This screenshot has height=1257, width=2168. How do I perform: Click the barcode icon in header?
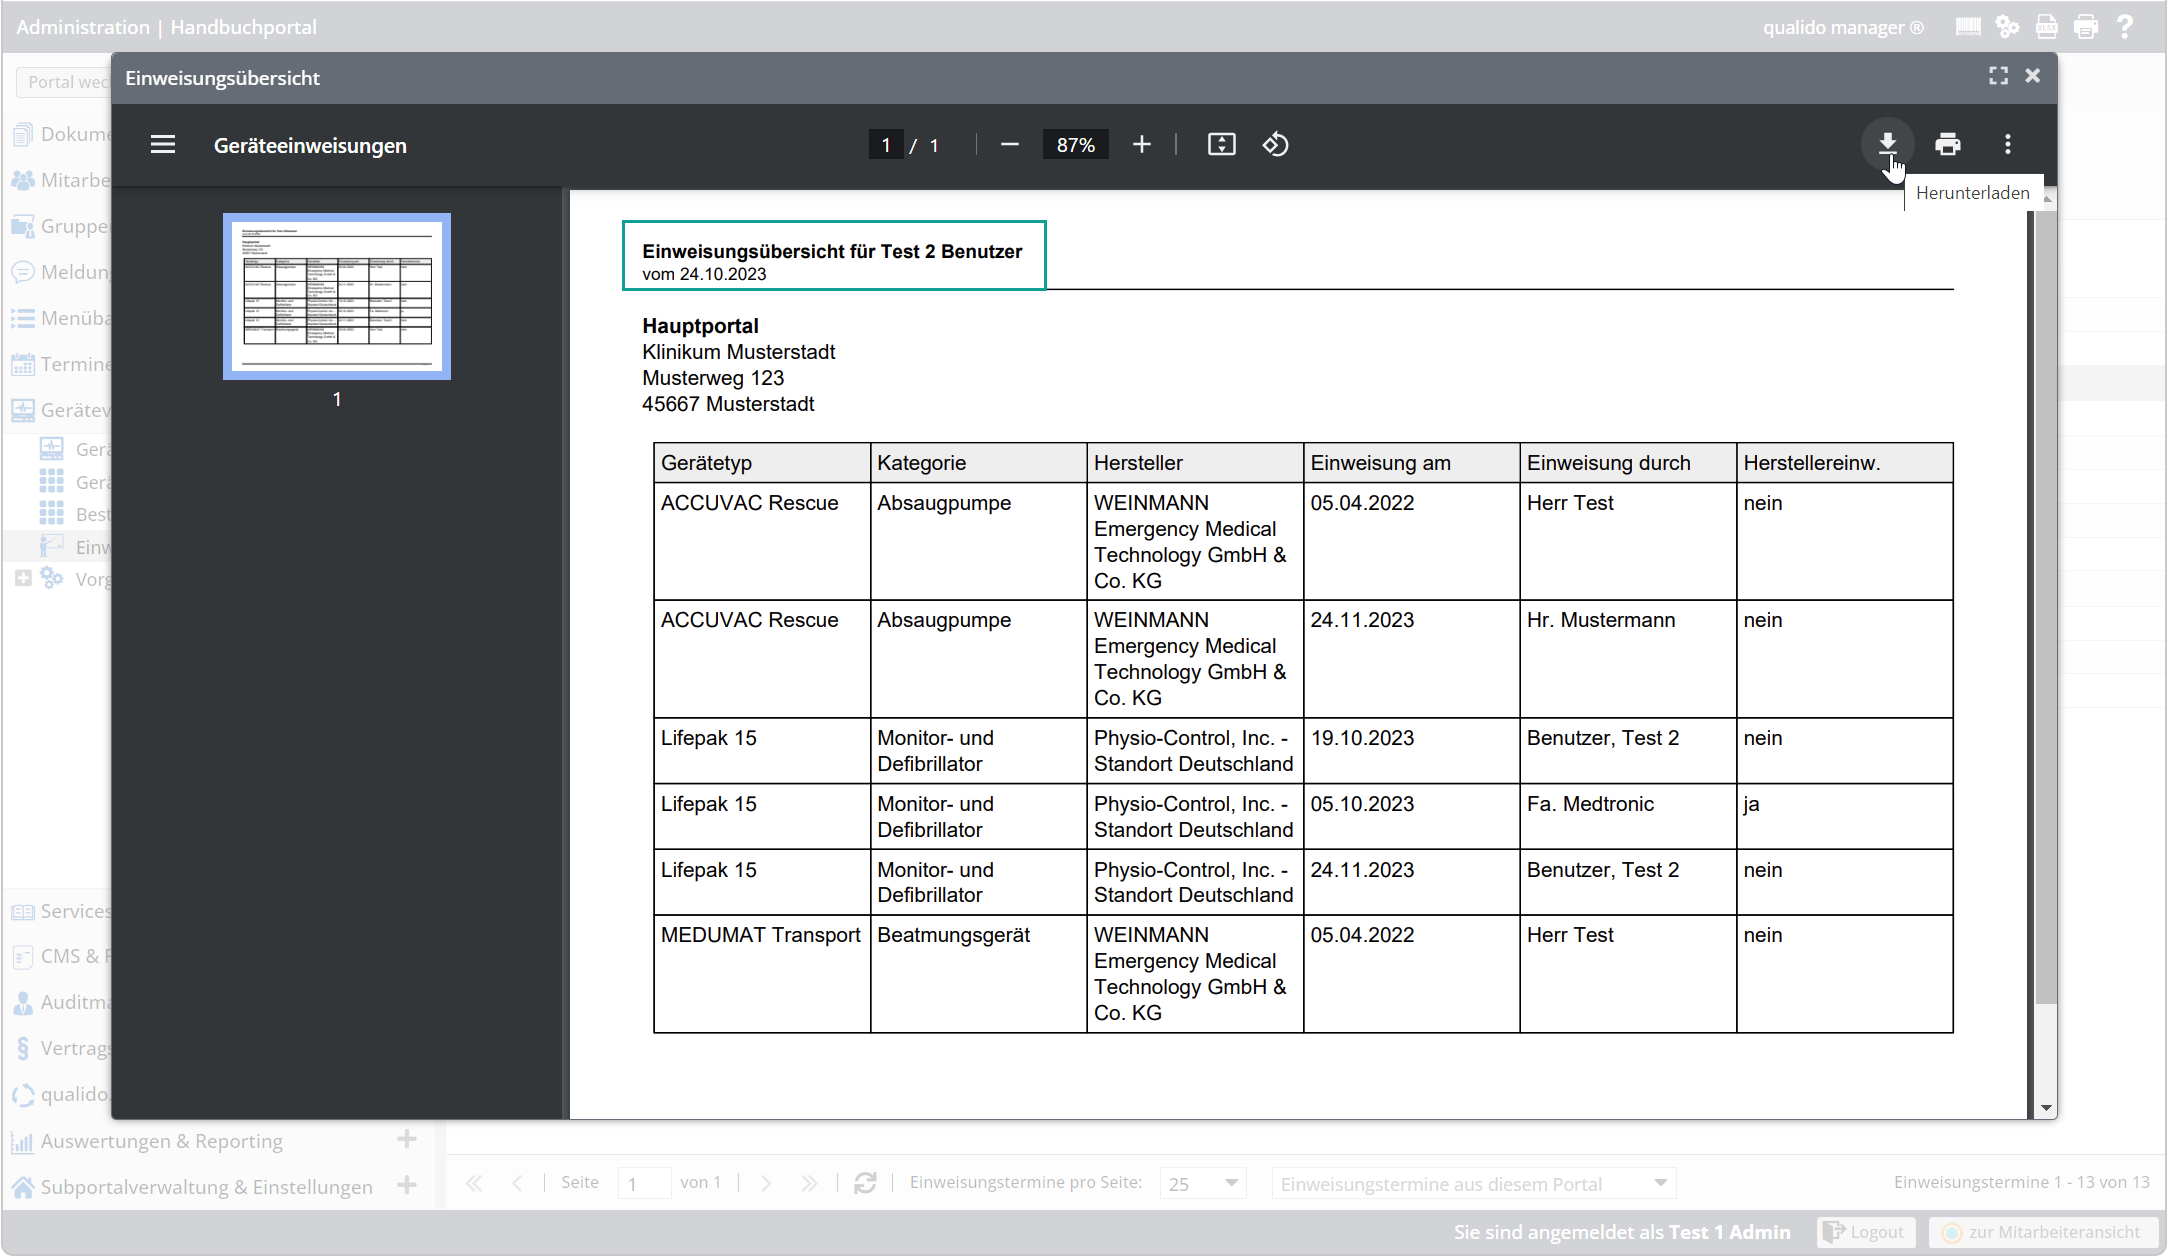tap(1968, 27)
